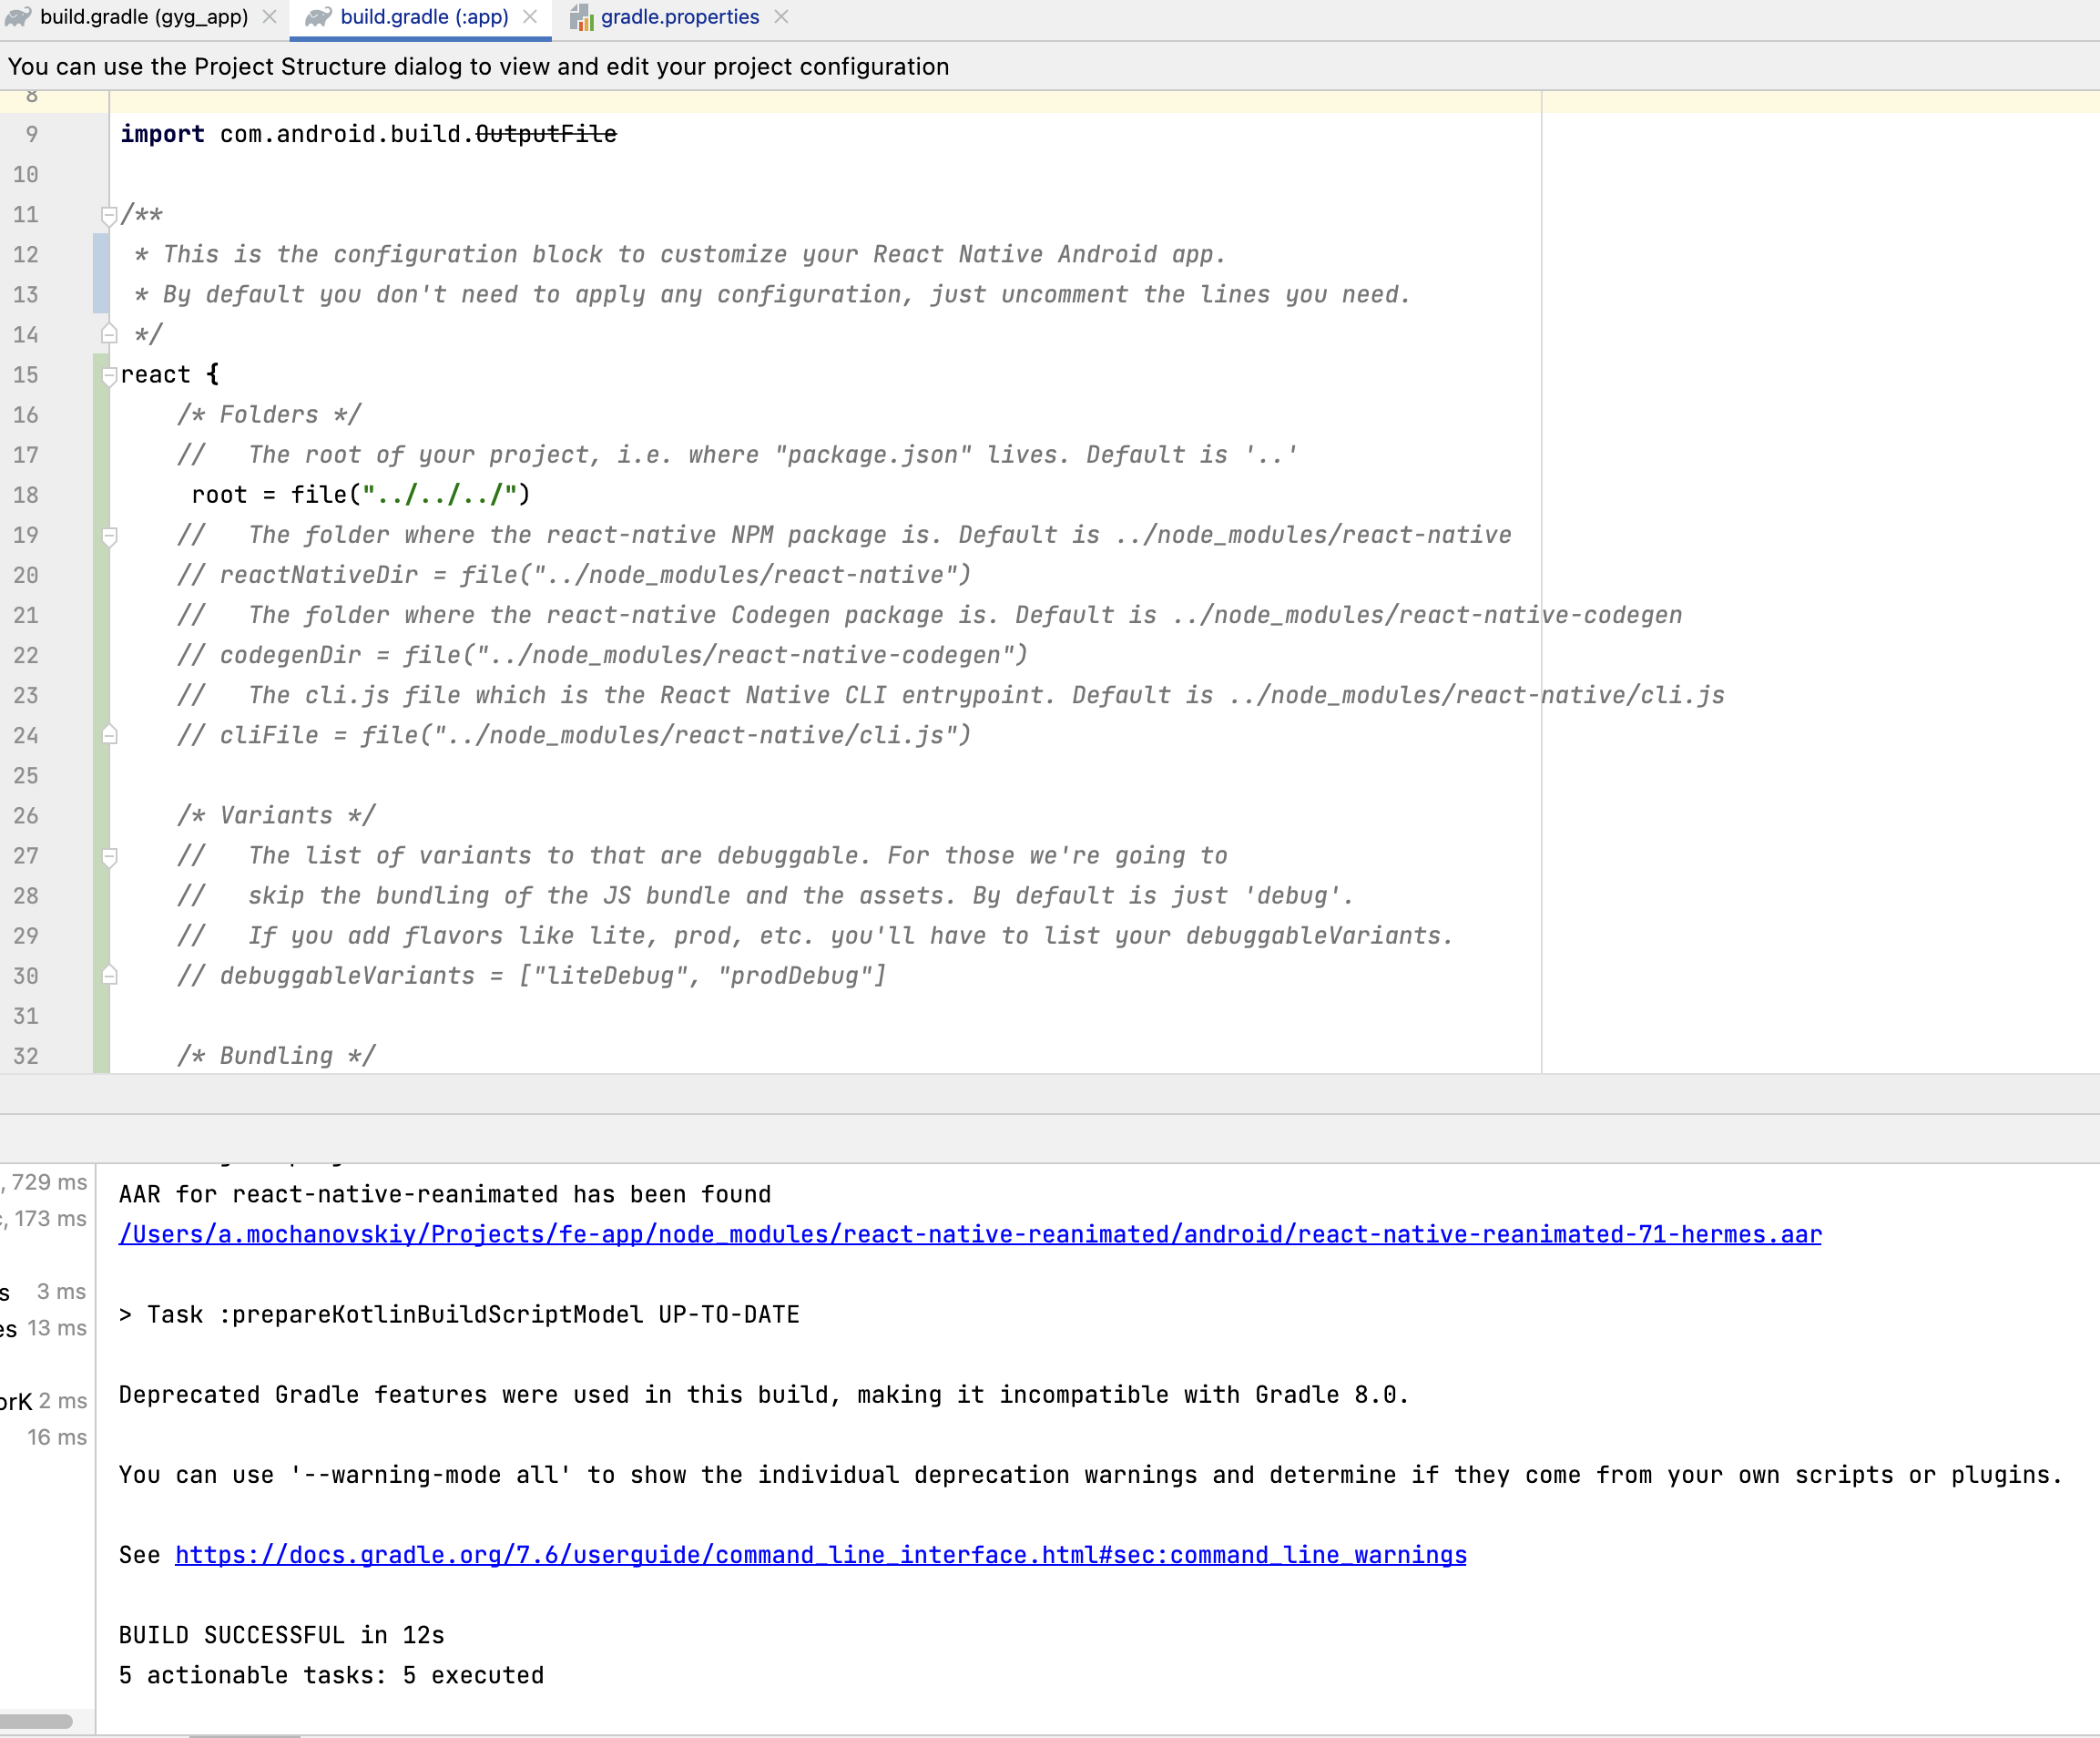Viewport: 2100px width, 1738px height.
Task: Fold the Variants comment block at line 27
Action: coord(109,856)
